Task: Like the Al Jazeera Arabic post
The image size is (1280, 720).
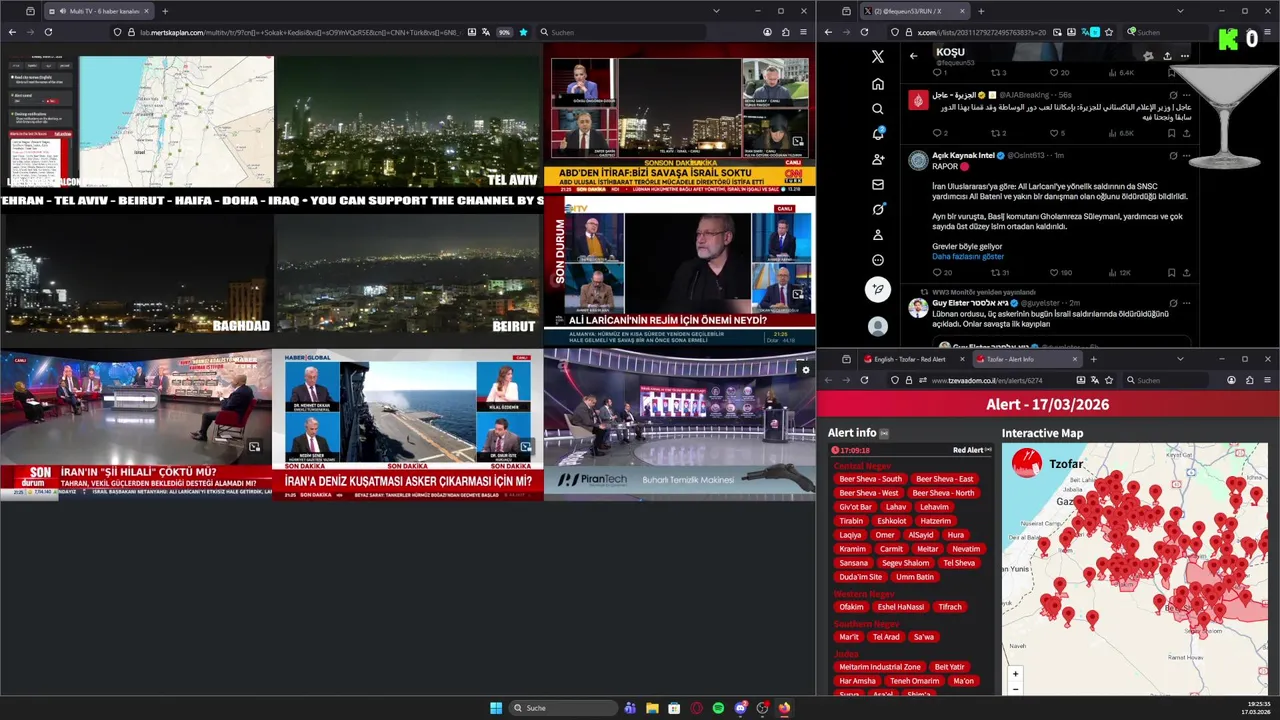Action: 1053,133
